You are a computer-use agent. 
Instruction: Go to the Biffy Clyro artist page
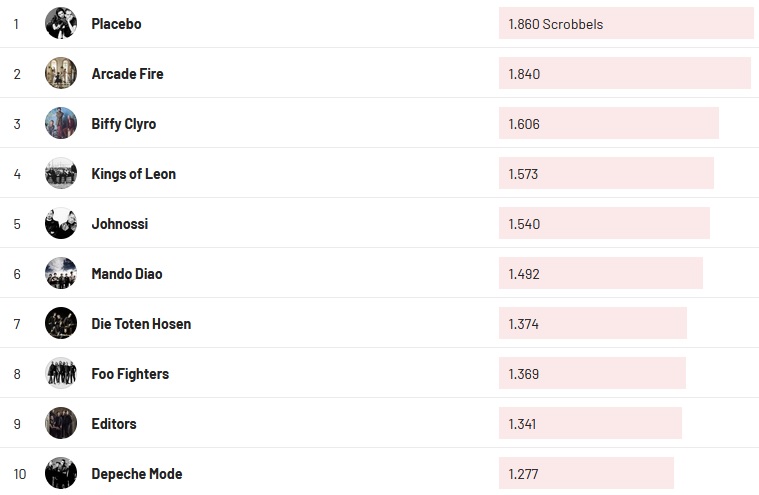[123, 124]
